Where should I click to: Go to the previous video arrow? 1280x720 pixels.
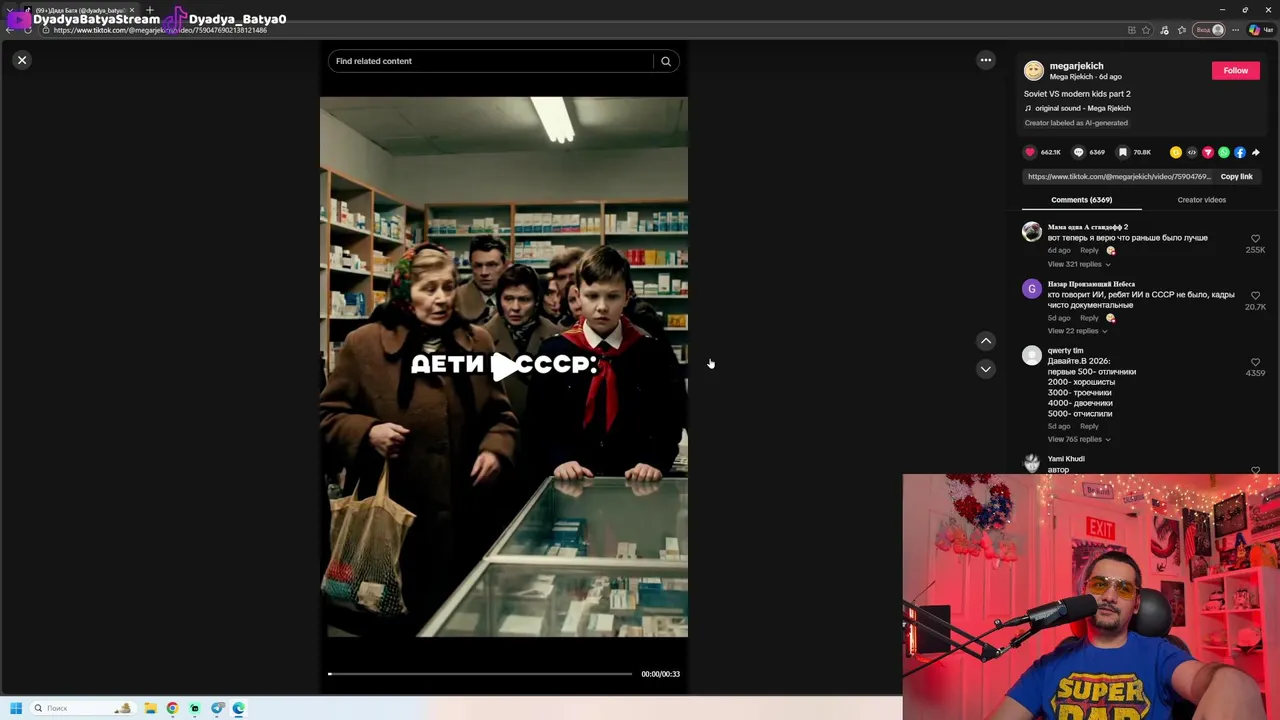click(986, 341)
